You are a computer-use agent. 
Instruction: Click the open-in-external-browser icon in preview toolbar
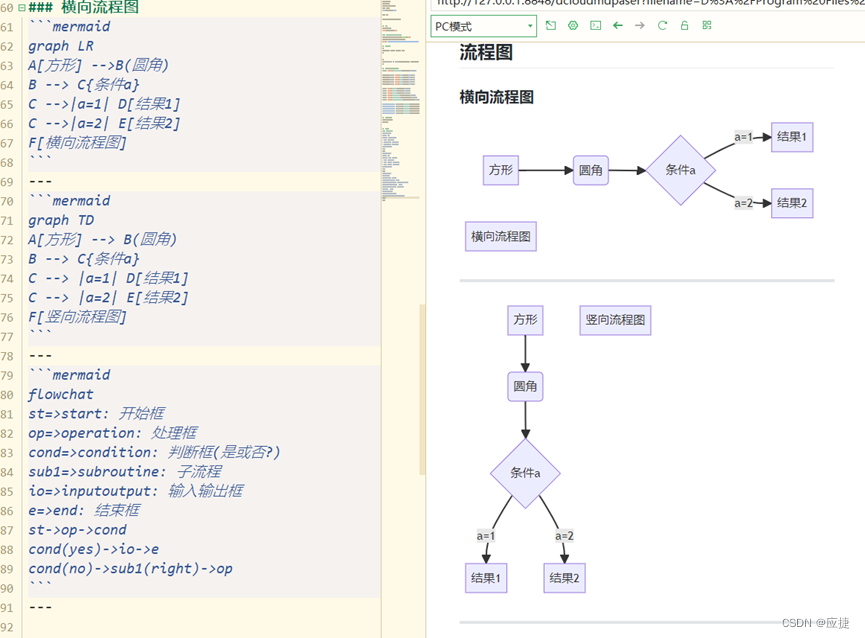pos(551,25)
